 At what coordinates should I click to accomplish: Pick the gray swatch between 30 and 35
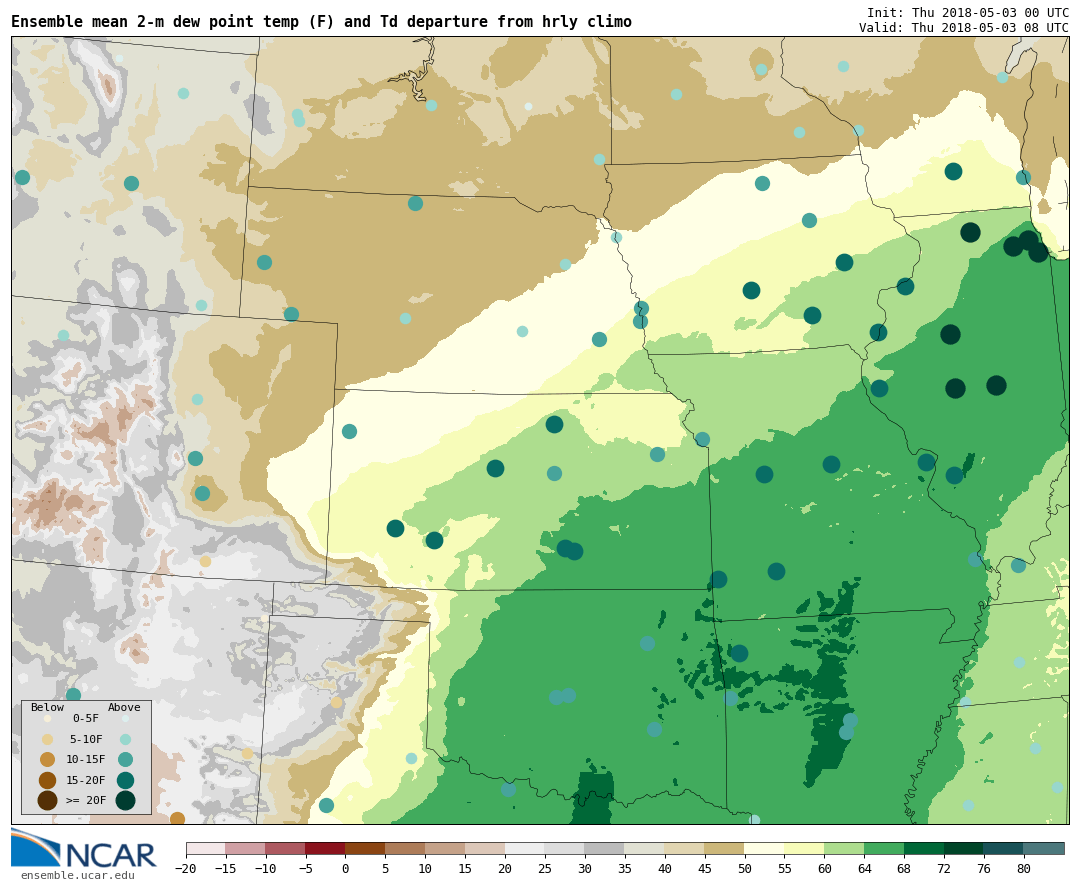pyautogui.click(x=605, y=848)
